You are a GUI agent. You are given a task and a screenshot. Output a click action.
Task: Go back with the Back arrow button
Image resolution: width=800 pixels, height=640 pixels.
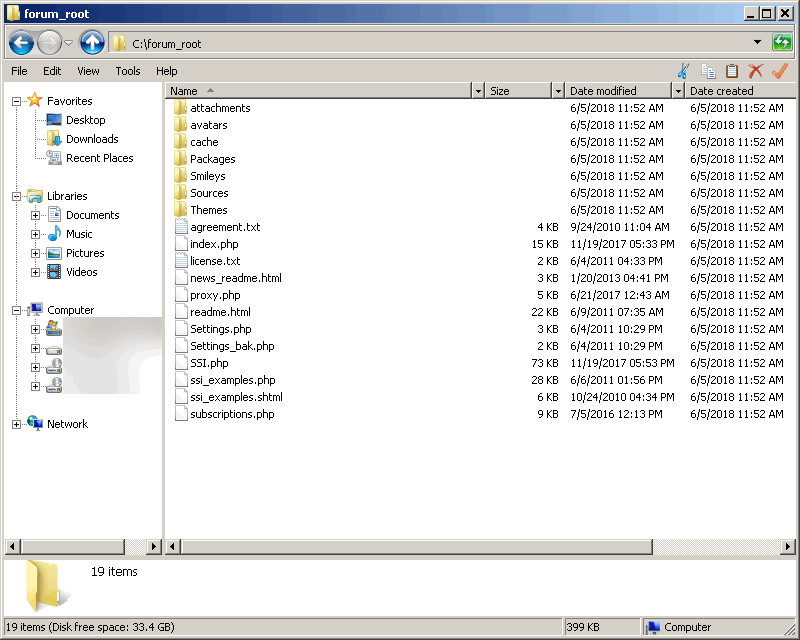coord(21,43)
